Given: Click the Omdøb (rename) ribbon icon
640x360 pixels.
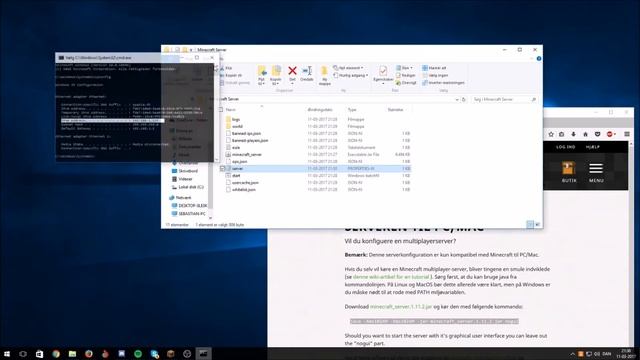Looking at the screenshot, I should click(x=307, y=71).
